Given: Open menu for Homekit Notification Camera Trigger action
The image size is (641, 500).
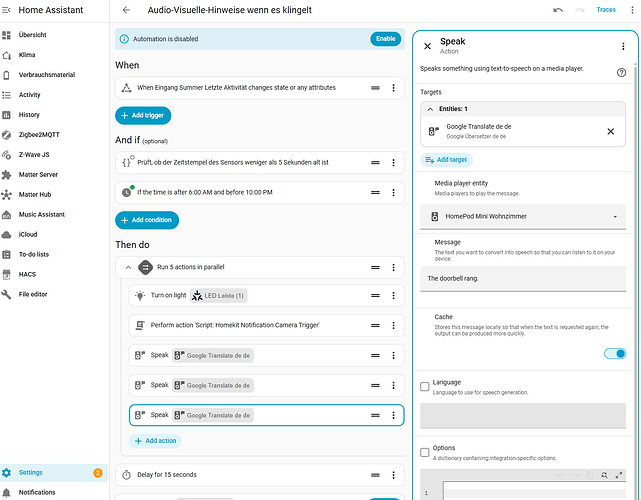Looking at the screenshot, I should (393, 325).
